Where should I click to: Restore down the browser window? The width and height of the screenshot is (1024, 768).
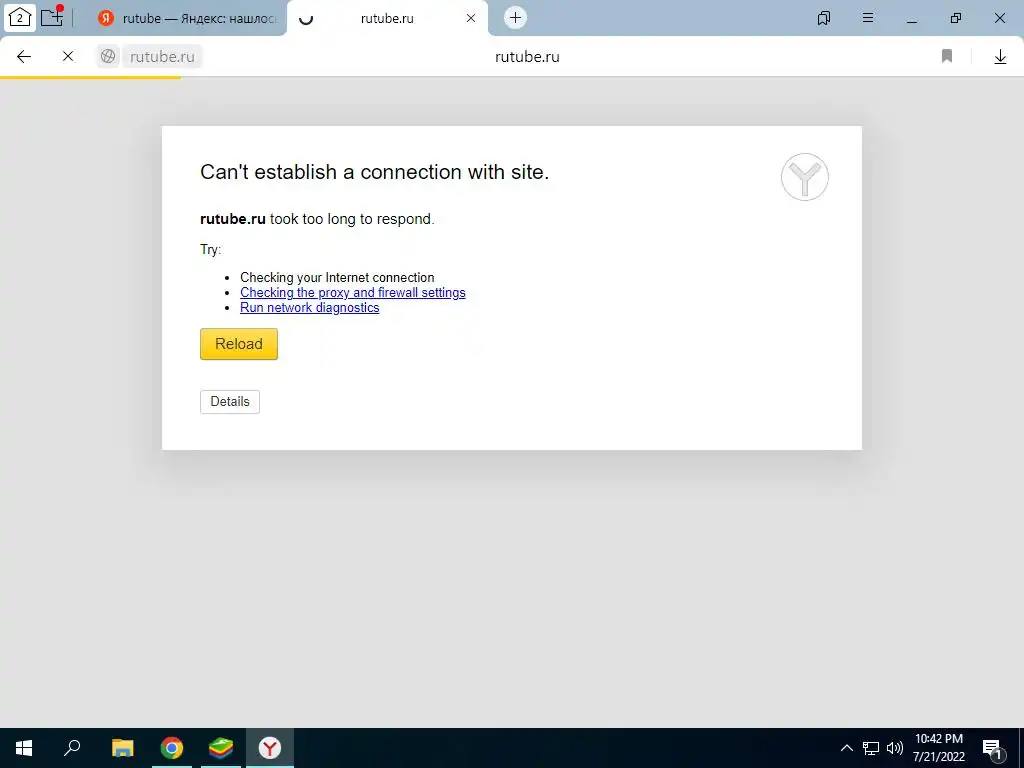pos(955,18)
